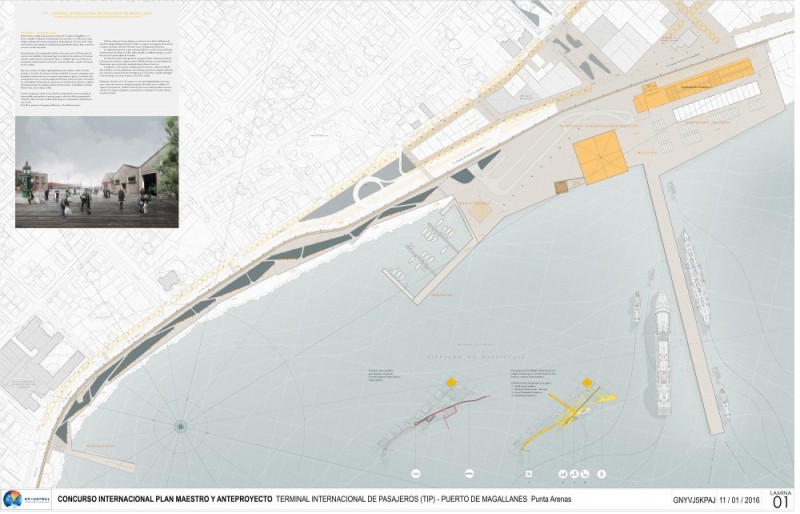Viewport: 800px width, 514px height.
Task: Click the 'CONCURSO INTERNACIONAL PLAN MAESTRO Y ANTEPROYECTO' title
Action: (x=164, y=499)
